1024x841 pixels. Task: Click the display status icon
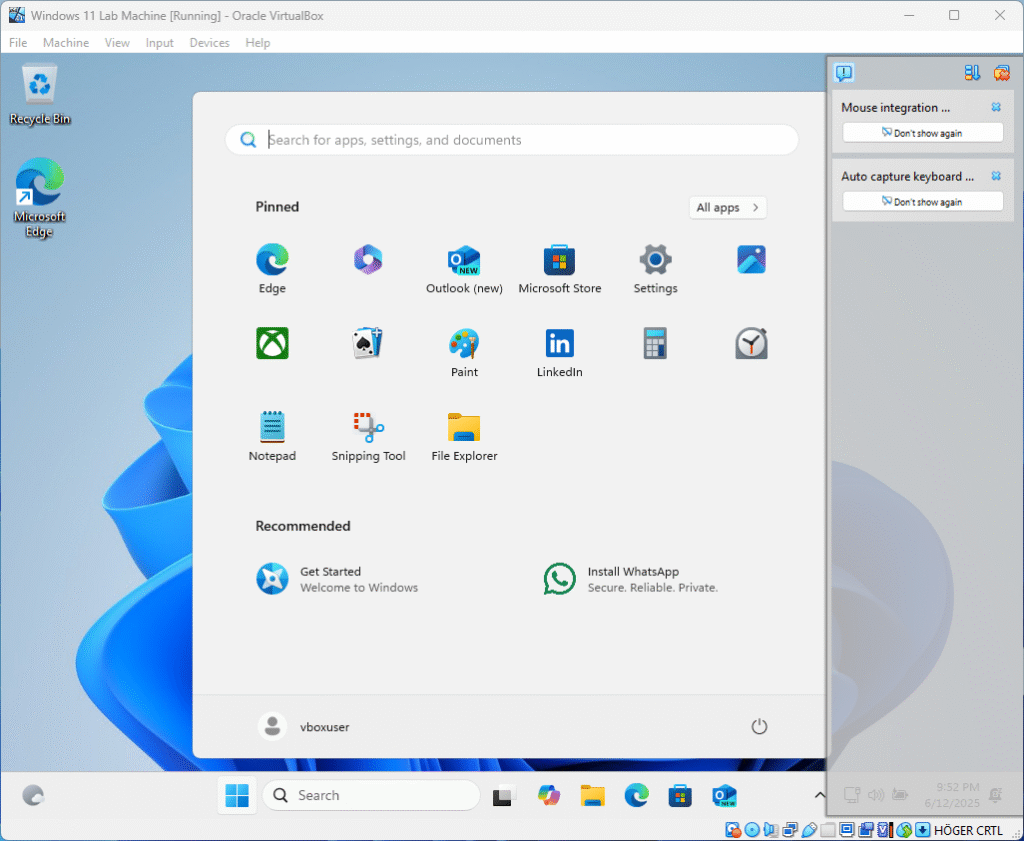coord(846,830)
